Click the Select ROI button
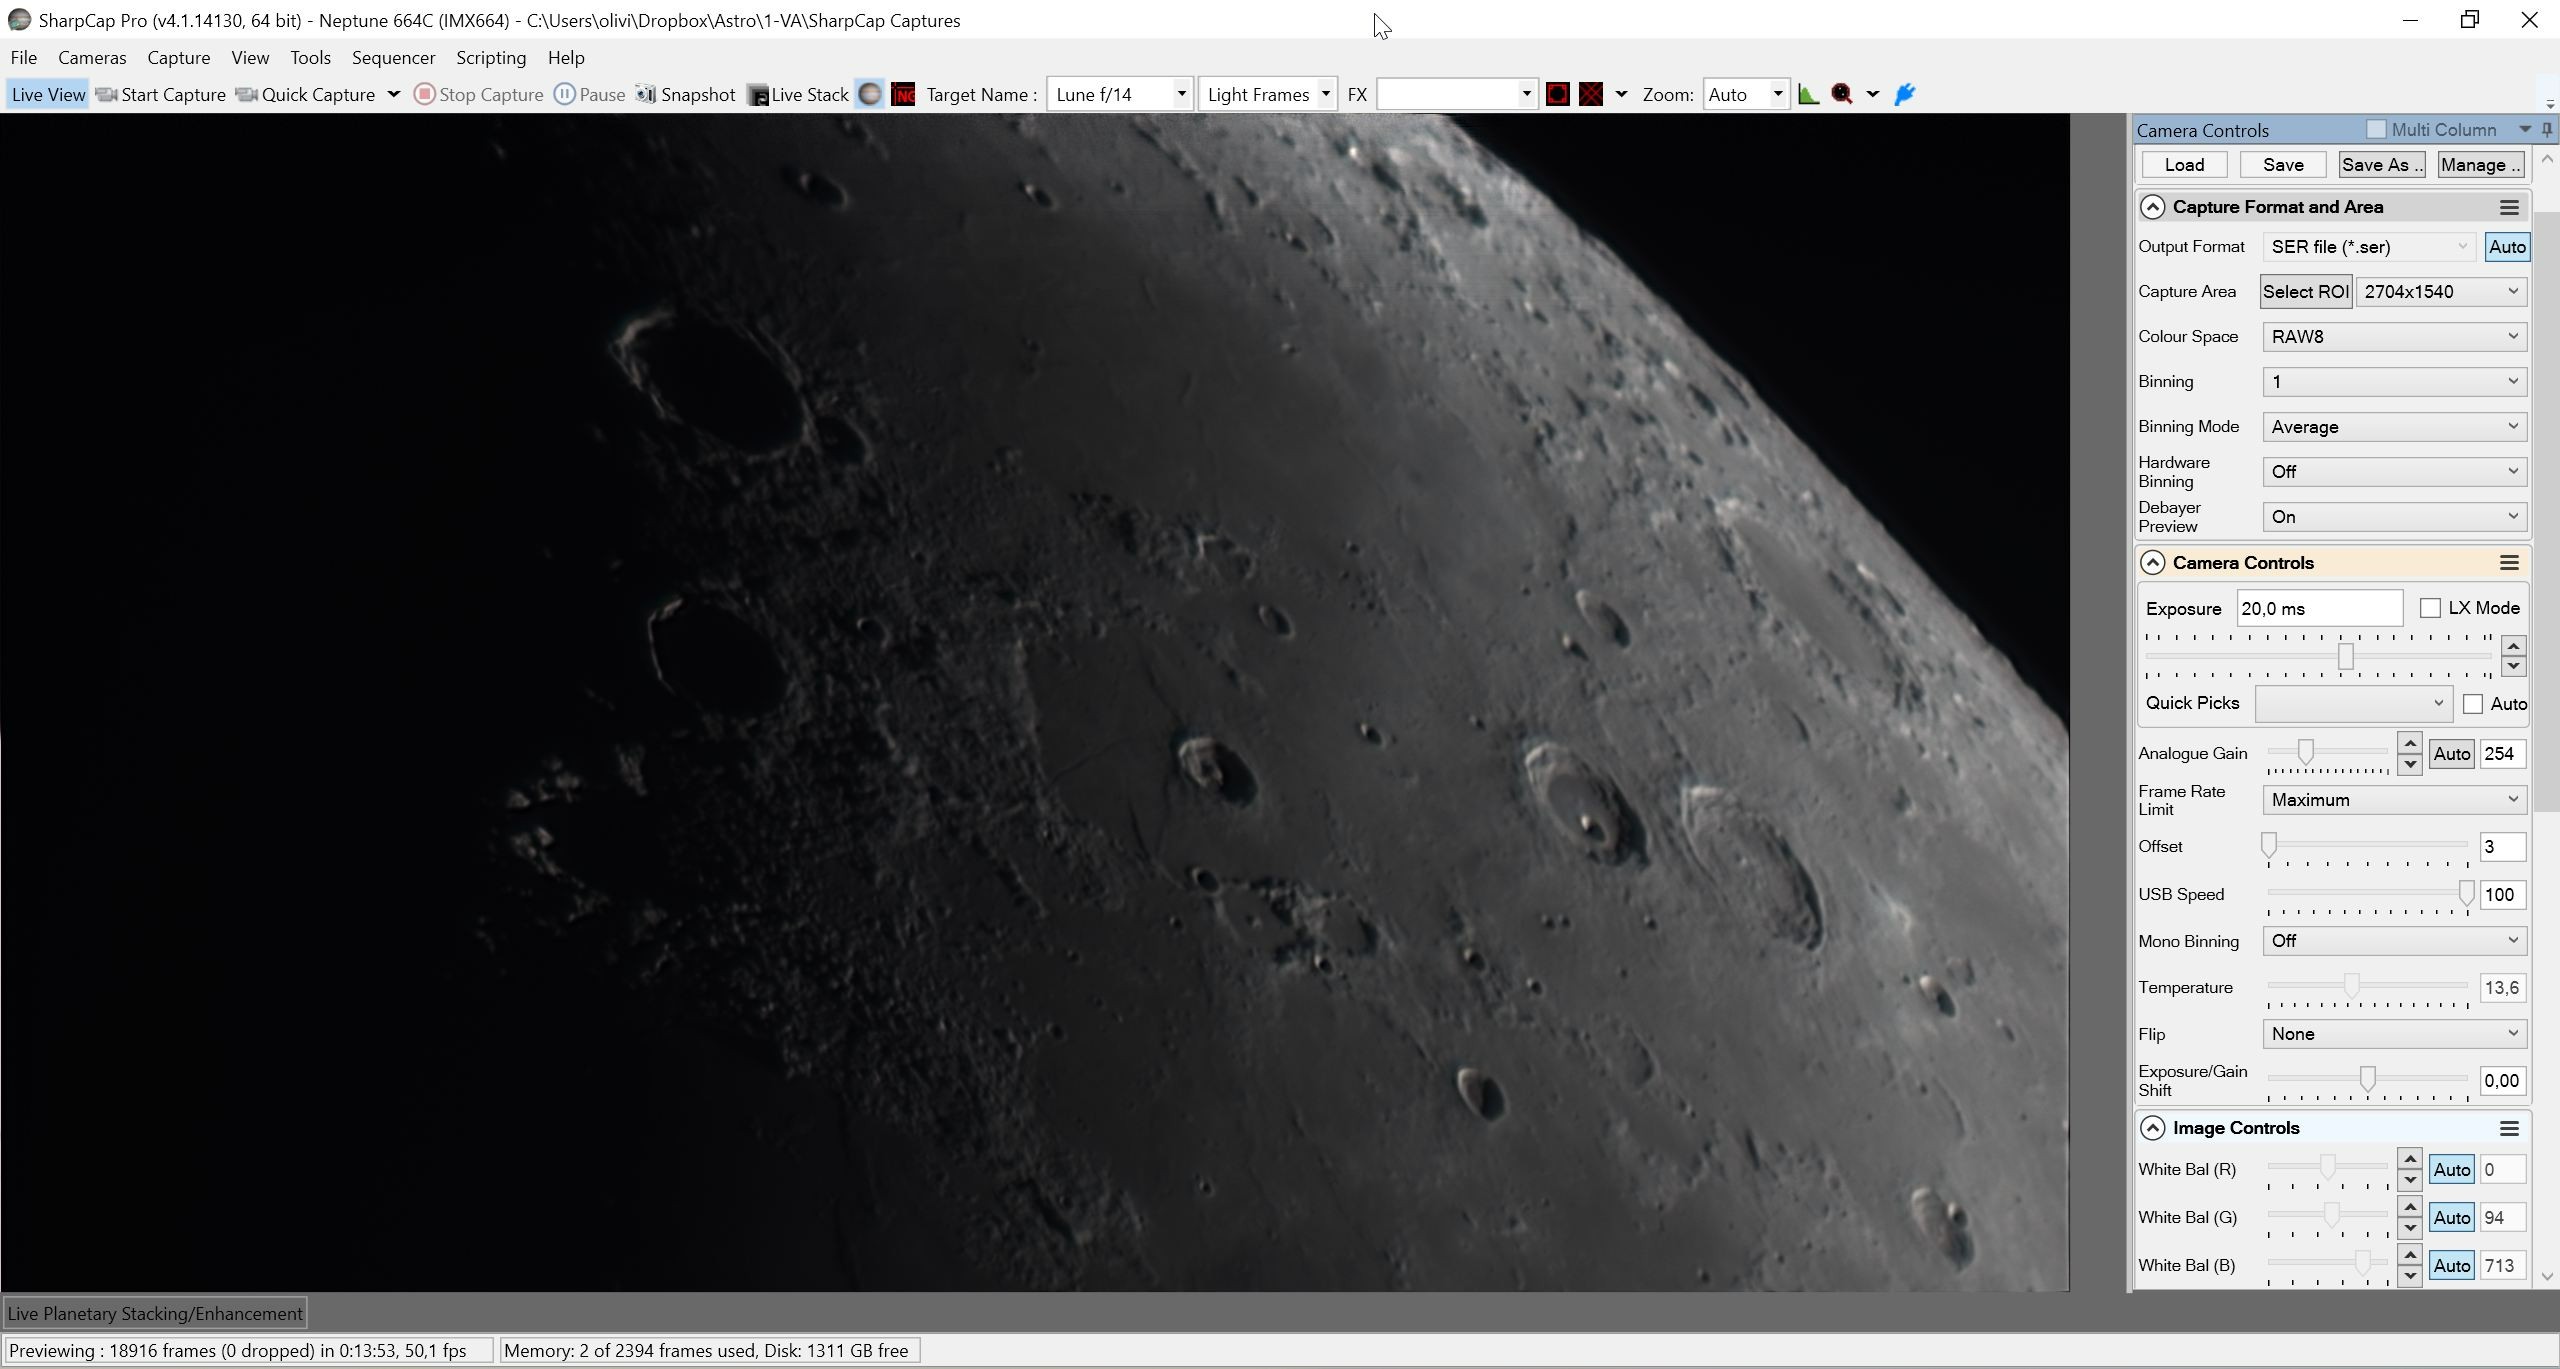 pos(2306,291)
